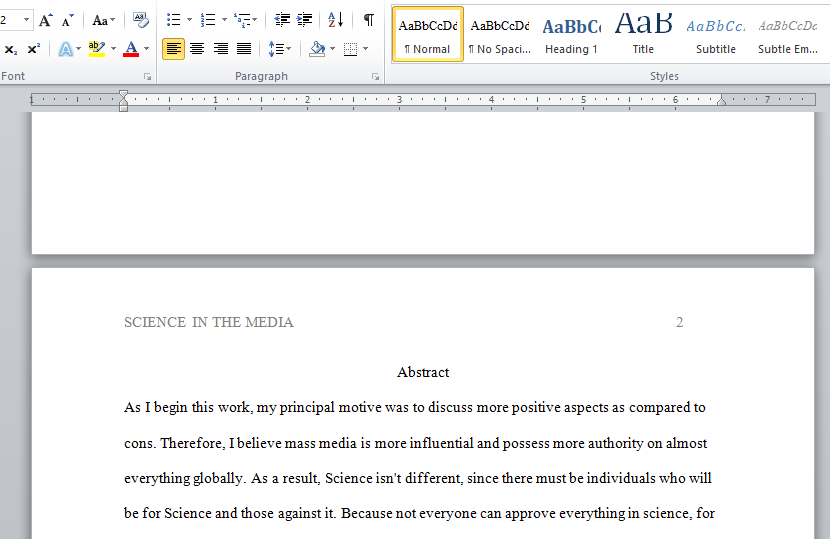Click the Shrink Font button
Viewport: 830px width, 539px height.
coord(68,21)
